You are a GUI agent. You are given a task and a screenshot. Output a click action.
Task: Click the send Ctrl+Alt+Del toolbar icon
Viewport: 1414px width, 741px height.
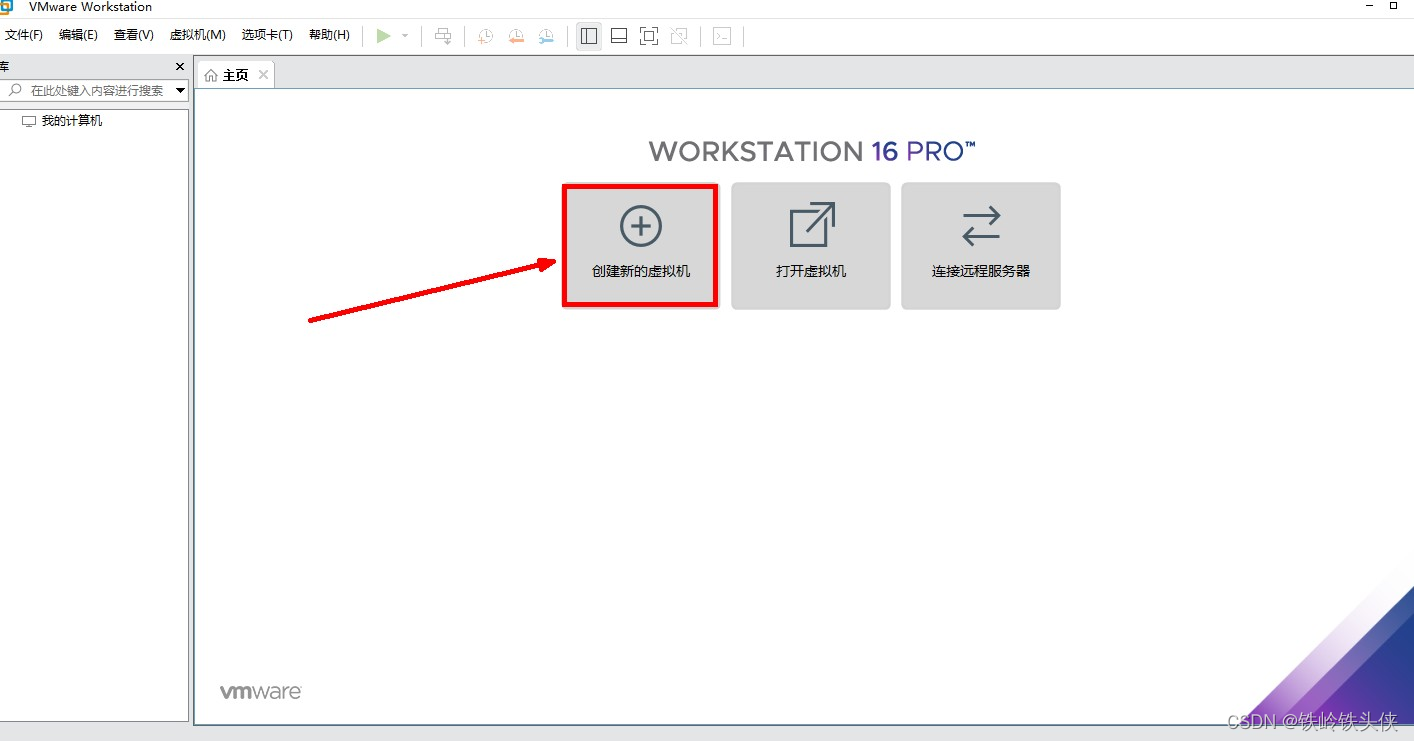coord(443,36)
